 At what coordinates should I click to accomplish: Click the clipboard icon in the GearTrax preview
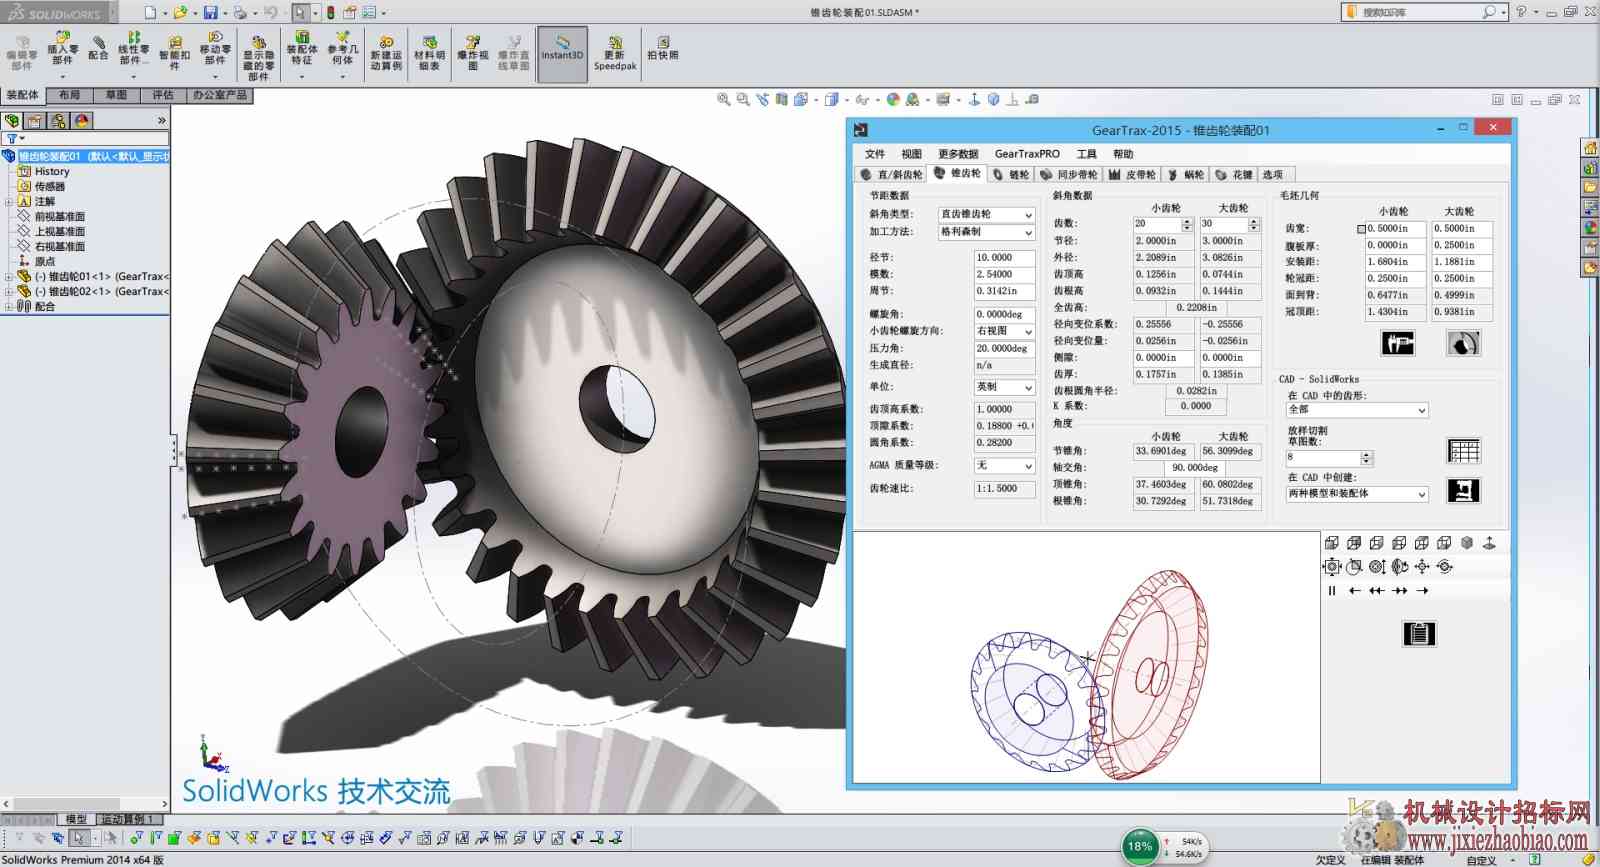pyautogui.click(x=1419, y=633)
